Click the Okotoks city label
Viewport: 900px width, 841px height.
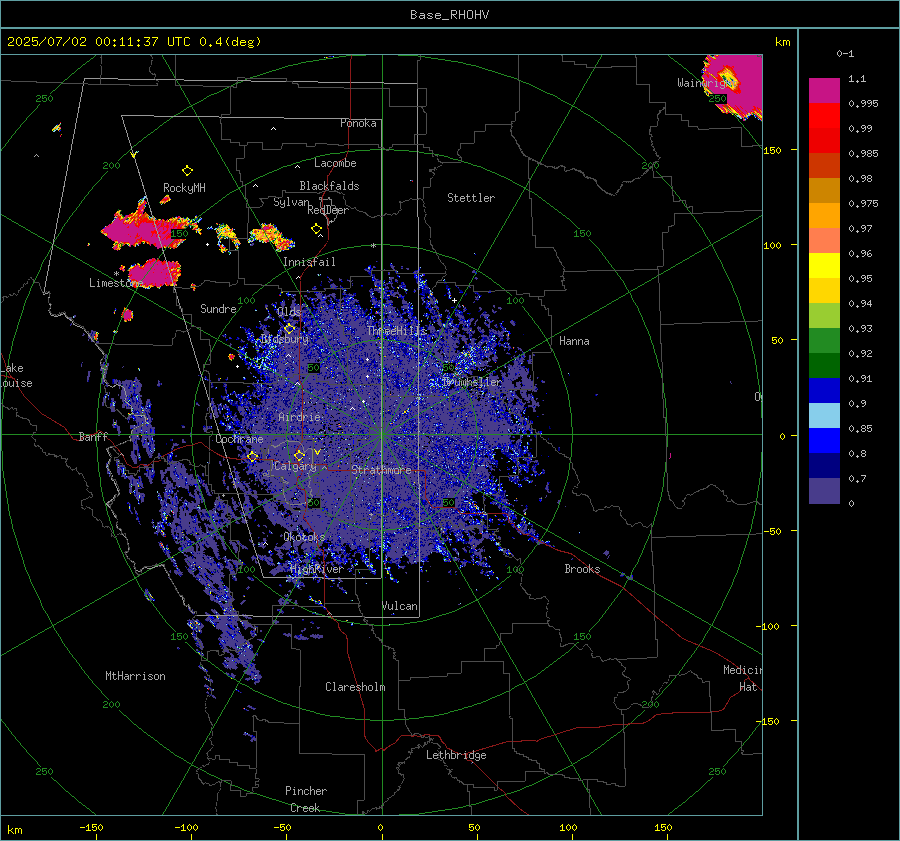304,537
